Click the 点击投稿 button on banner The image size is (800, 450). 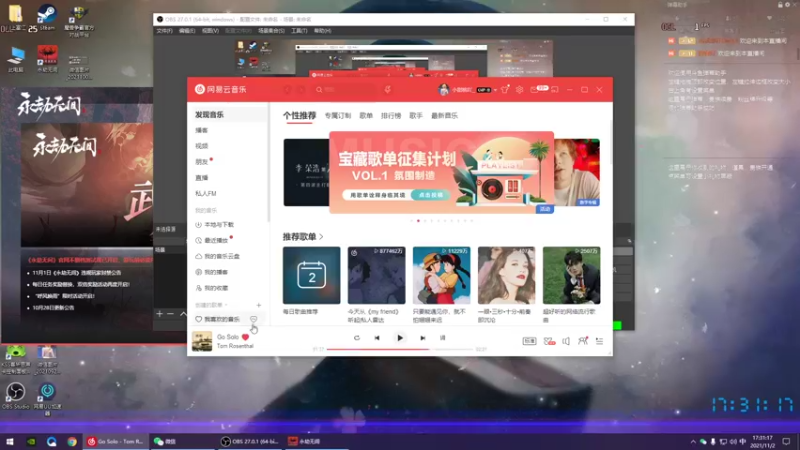point(431,195)
